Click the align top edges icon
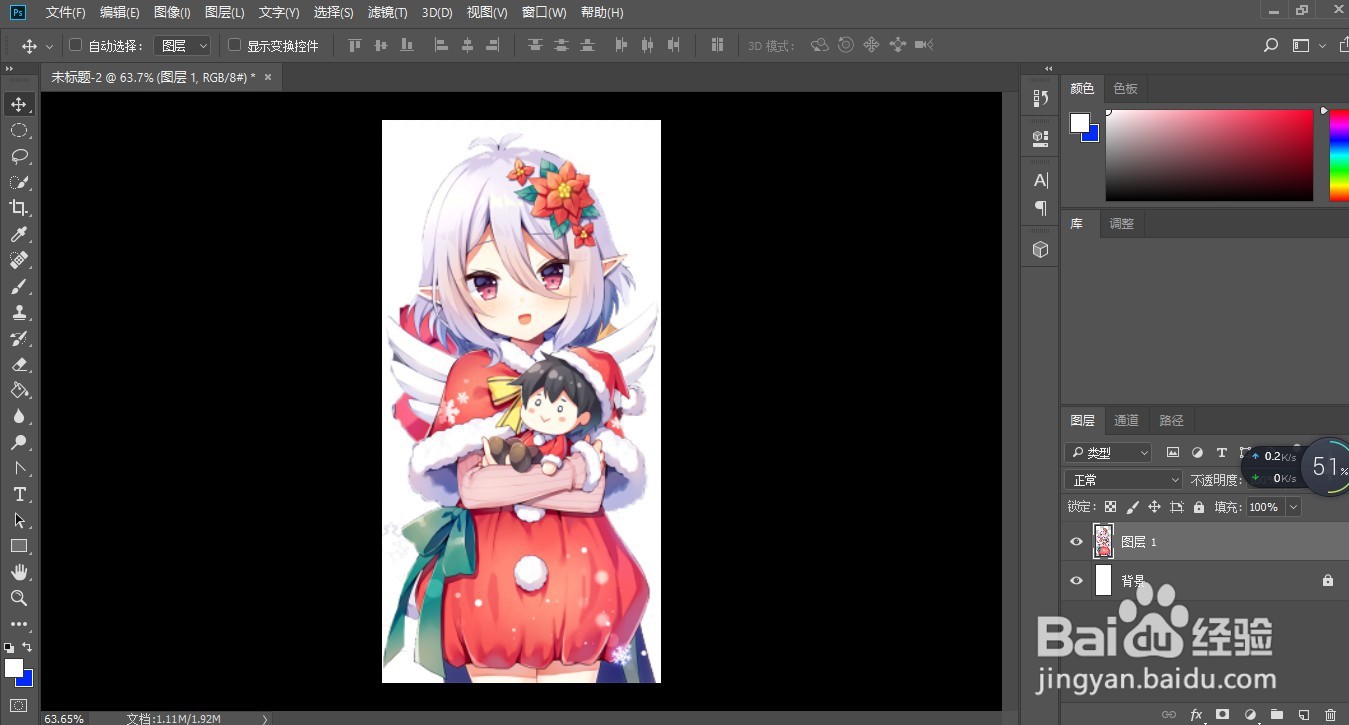Image resolution: width=1349 pixels, height=725 pixels. [x=354, y=45]
